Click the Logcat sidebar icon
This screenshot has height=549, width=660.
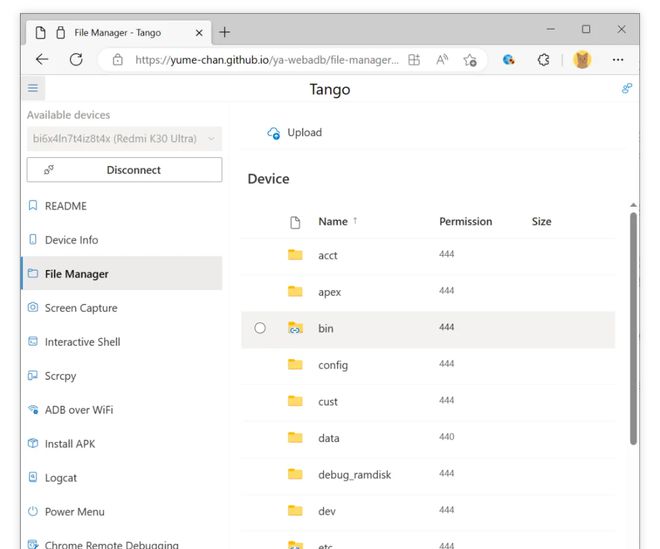33,478
